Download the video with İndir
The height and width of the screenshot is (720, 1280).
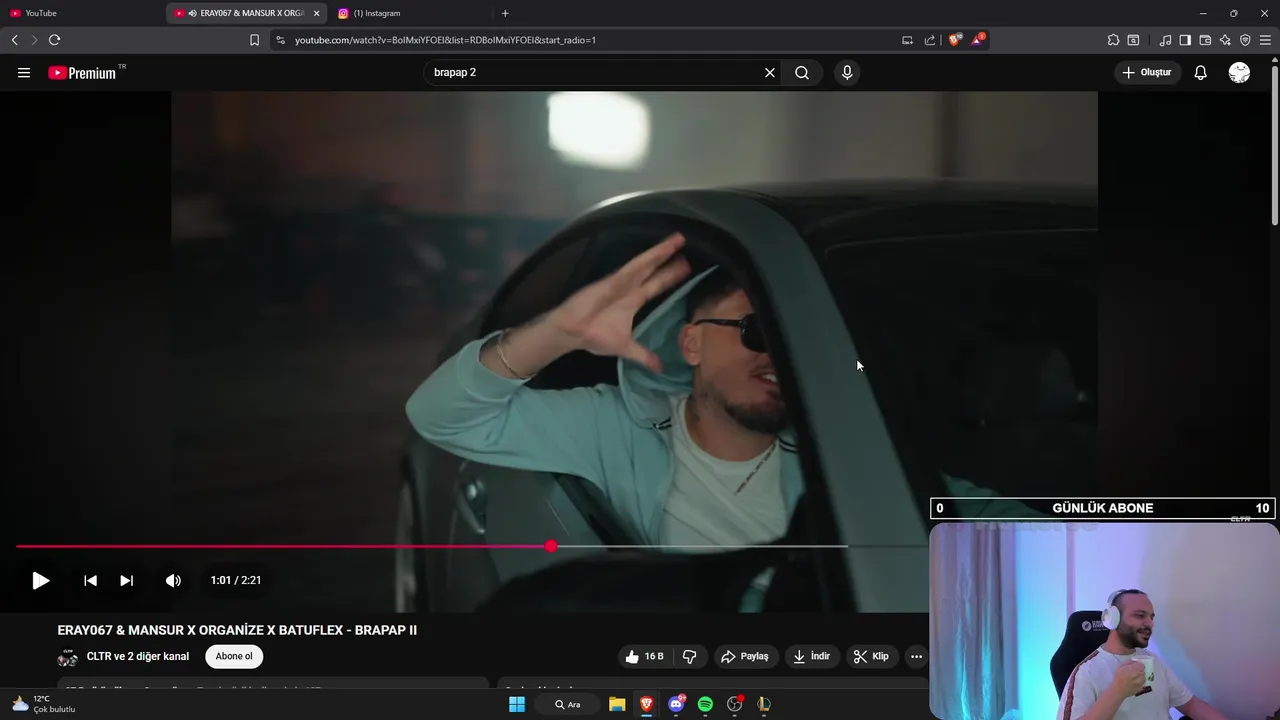[811, 656]
